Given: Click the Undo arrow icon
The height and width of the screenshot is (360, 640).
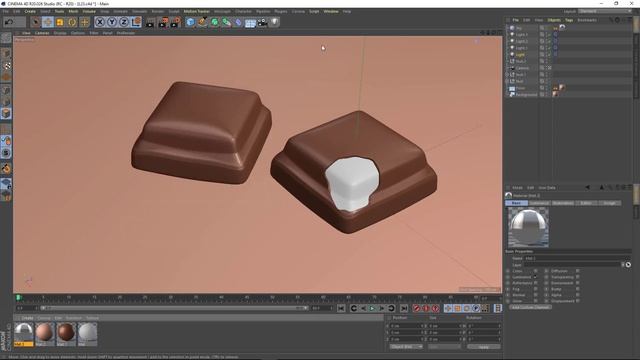Looking at the screenshot, I should [9, 22].
